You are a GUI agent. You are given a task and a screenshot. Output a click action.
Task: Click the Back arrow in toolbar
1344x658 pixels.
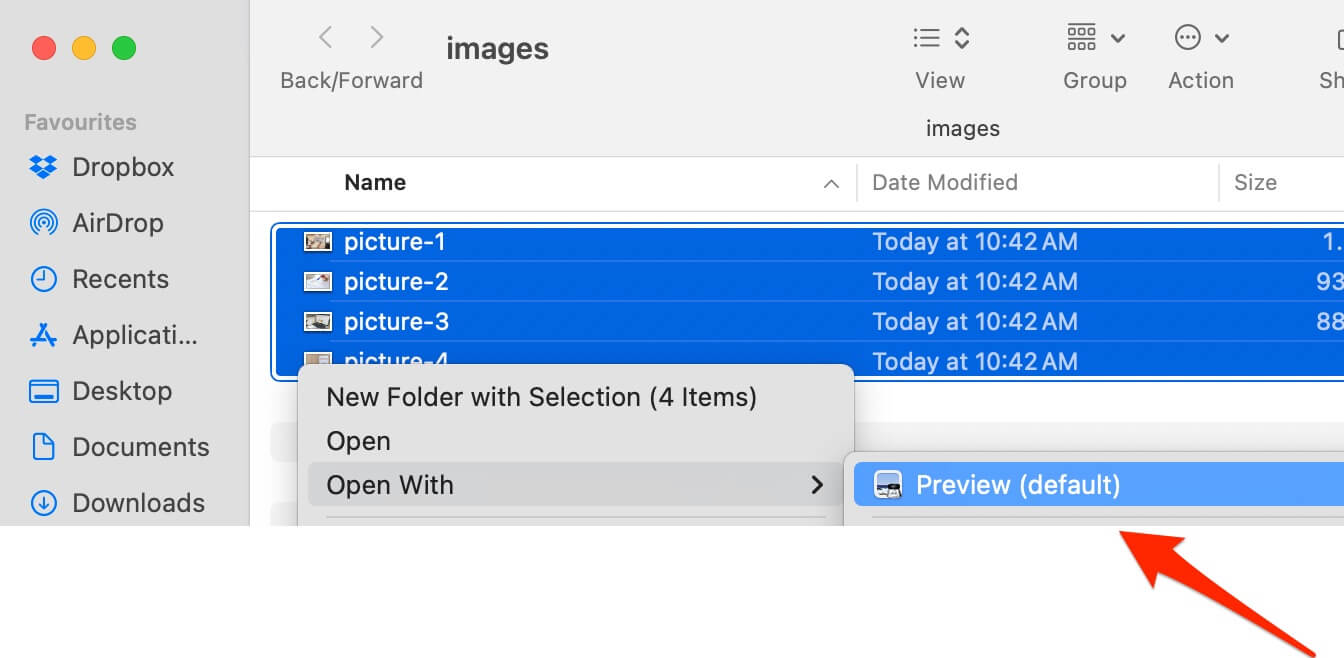point(325,38)
